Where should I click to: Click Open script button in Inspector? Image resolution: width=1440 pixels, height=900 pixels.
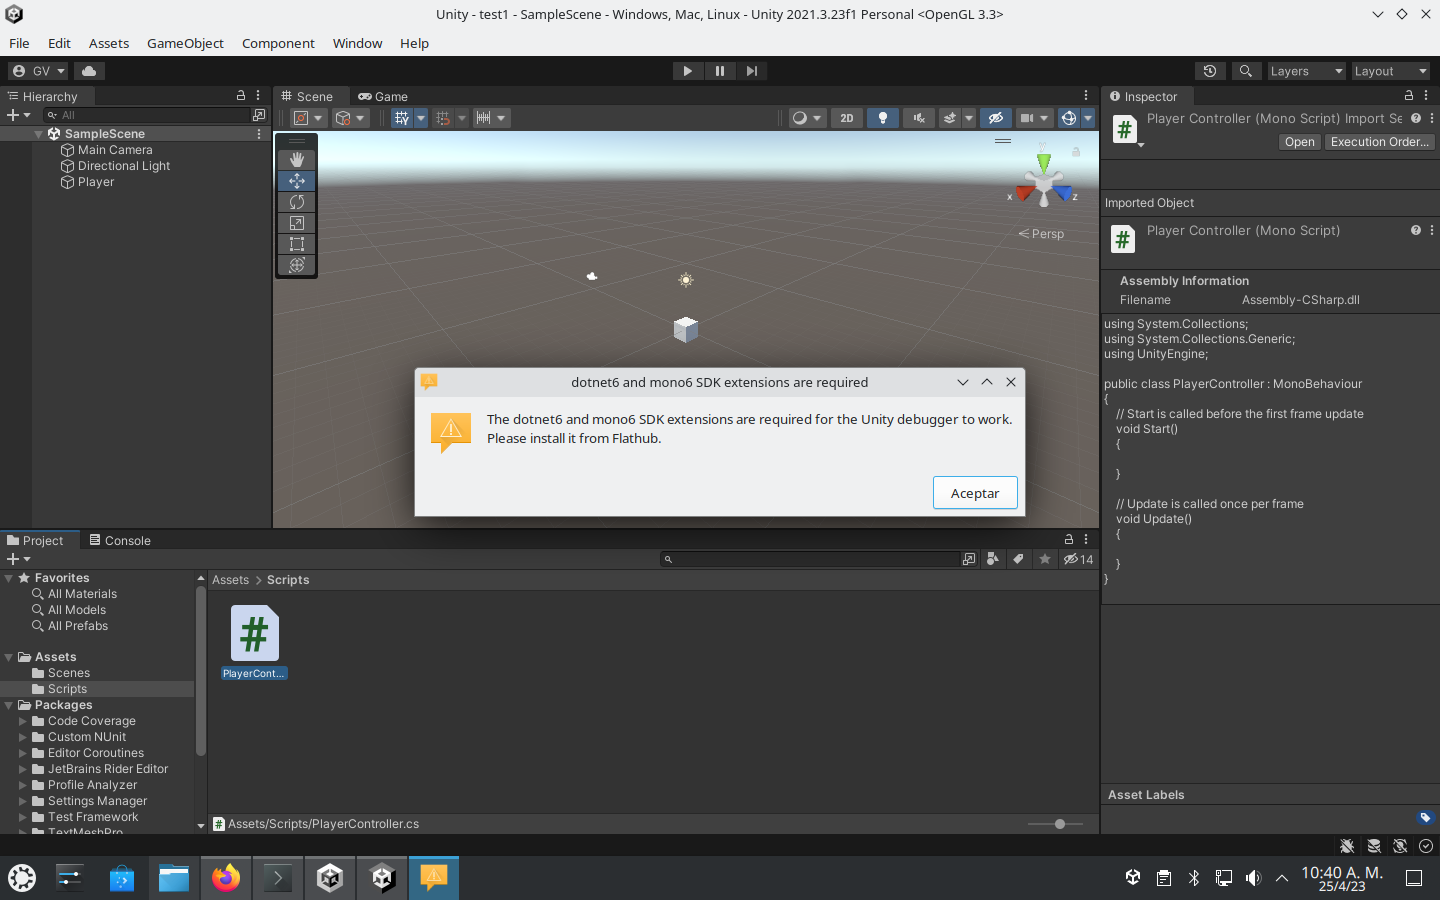pyautogui.click(x=1299, y=142)
